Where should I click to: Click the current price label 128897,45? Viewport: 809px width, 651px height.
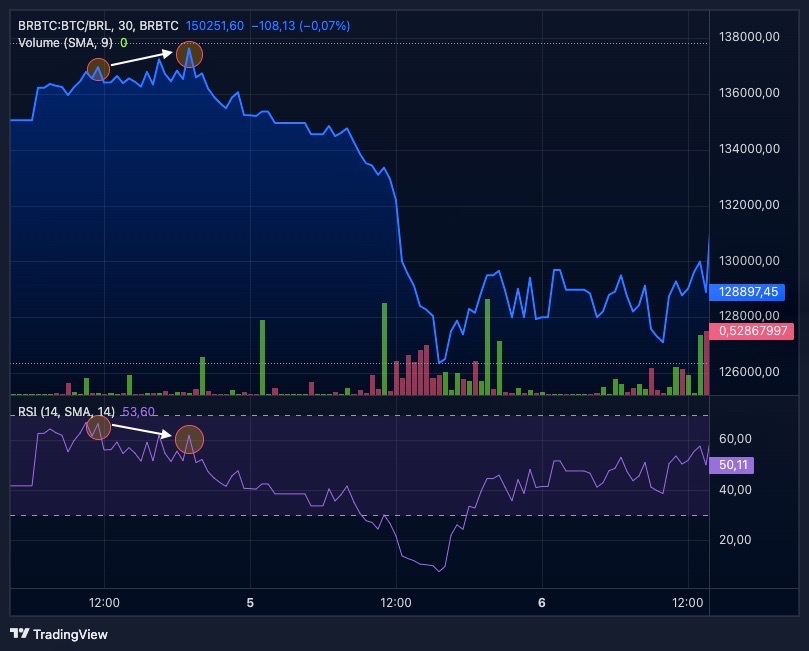click(748, 292)
